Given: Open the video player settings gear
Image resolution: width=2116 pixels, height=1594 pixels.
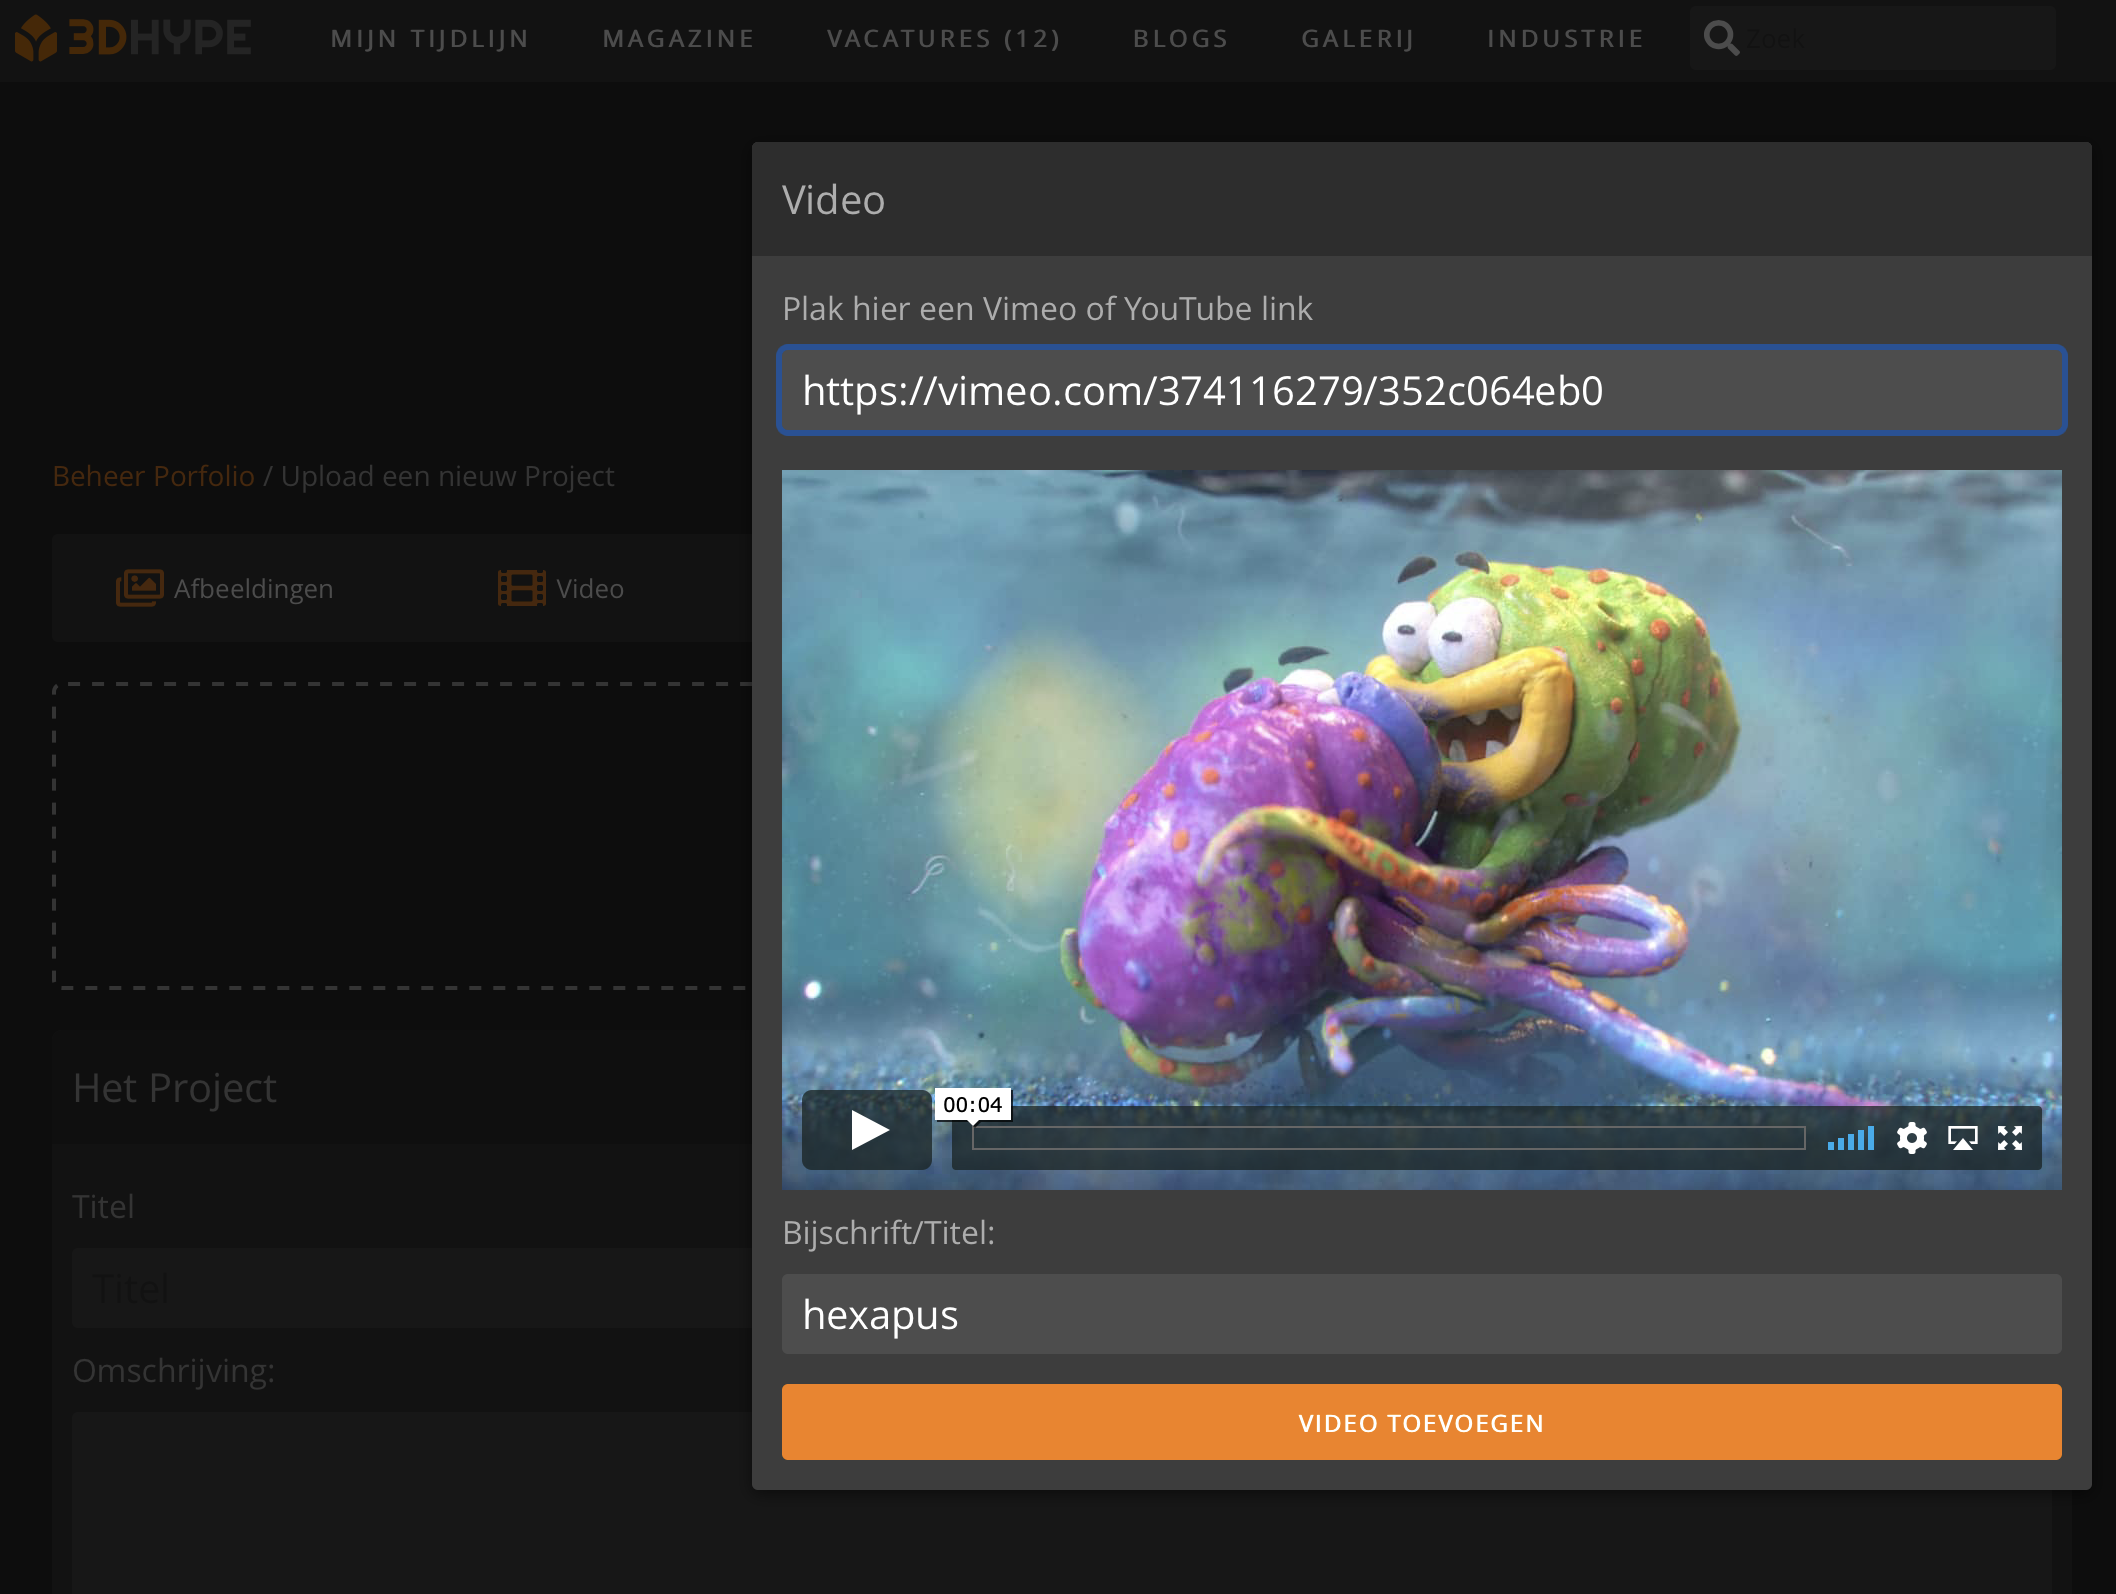Looking at the screenshot, I should (1911, 1138).
